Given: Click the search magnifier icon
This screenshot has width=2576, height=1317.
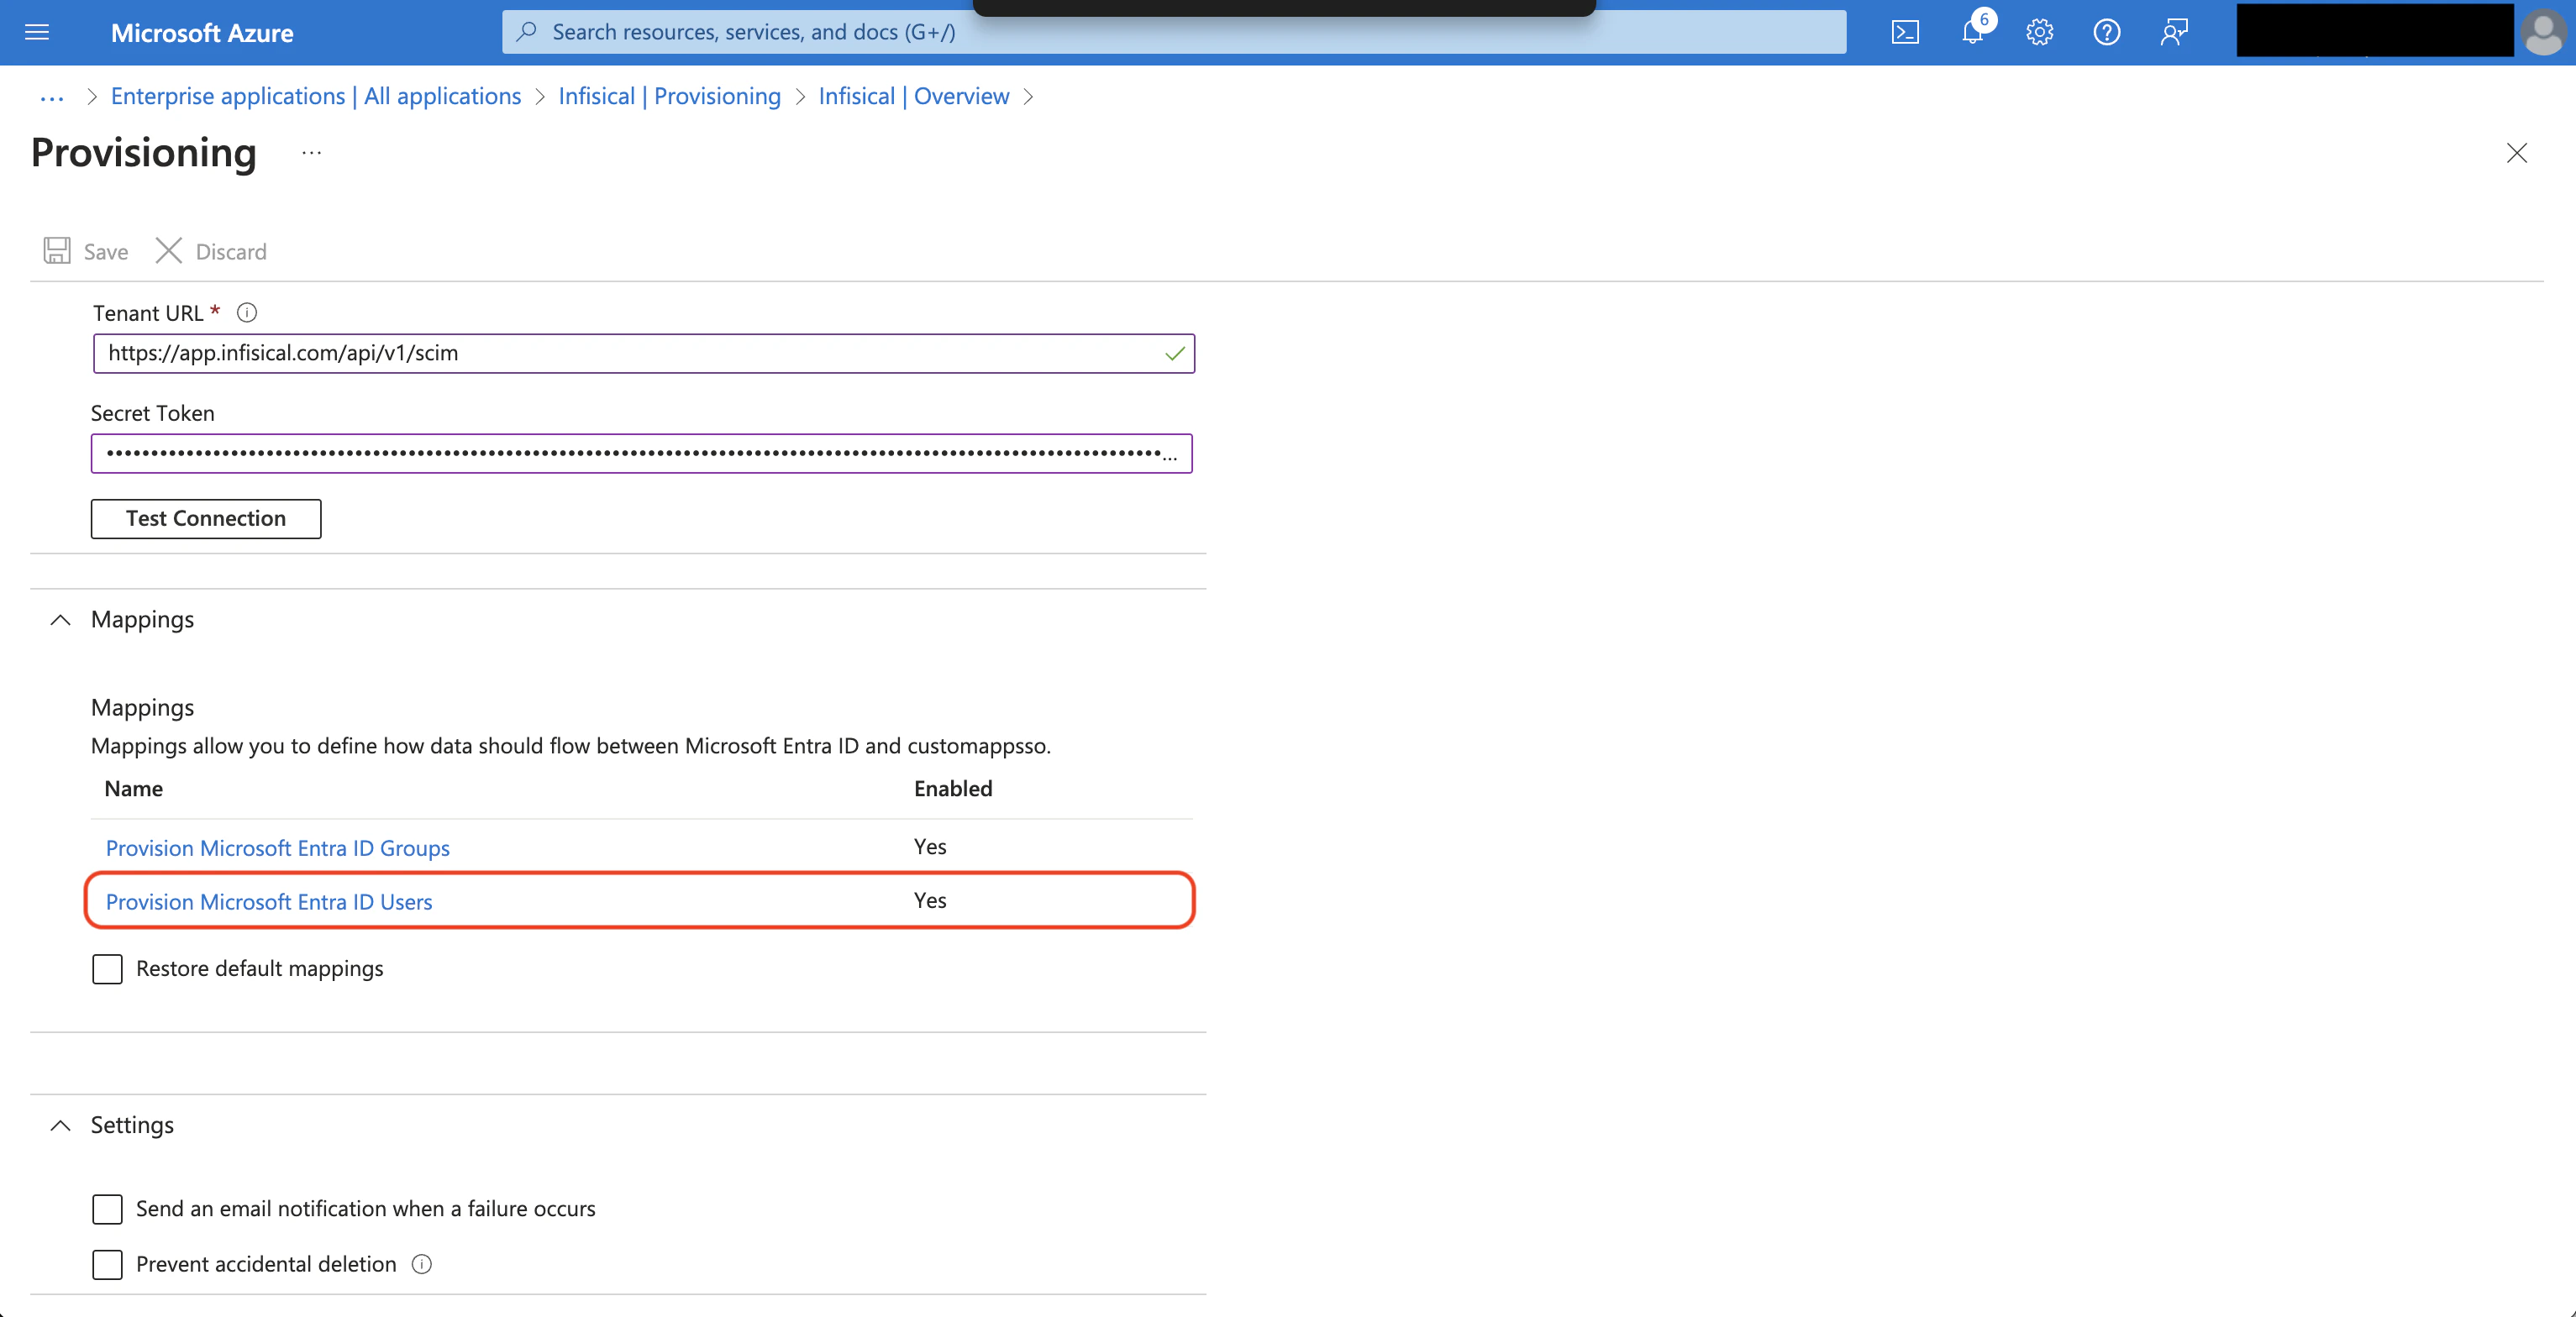Looking at the screenshot, I should tap(527, 32).
